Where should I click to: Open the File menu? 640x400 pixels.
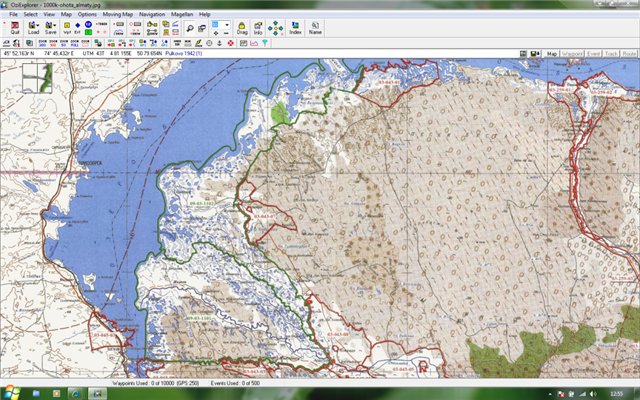click(x=13, y=14)
